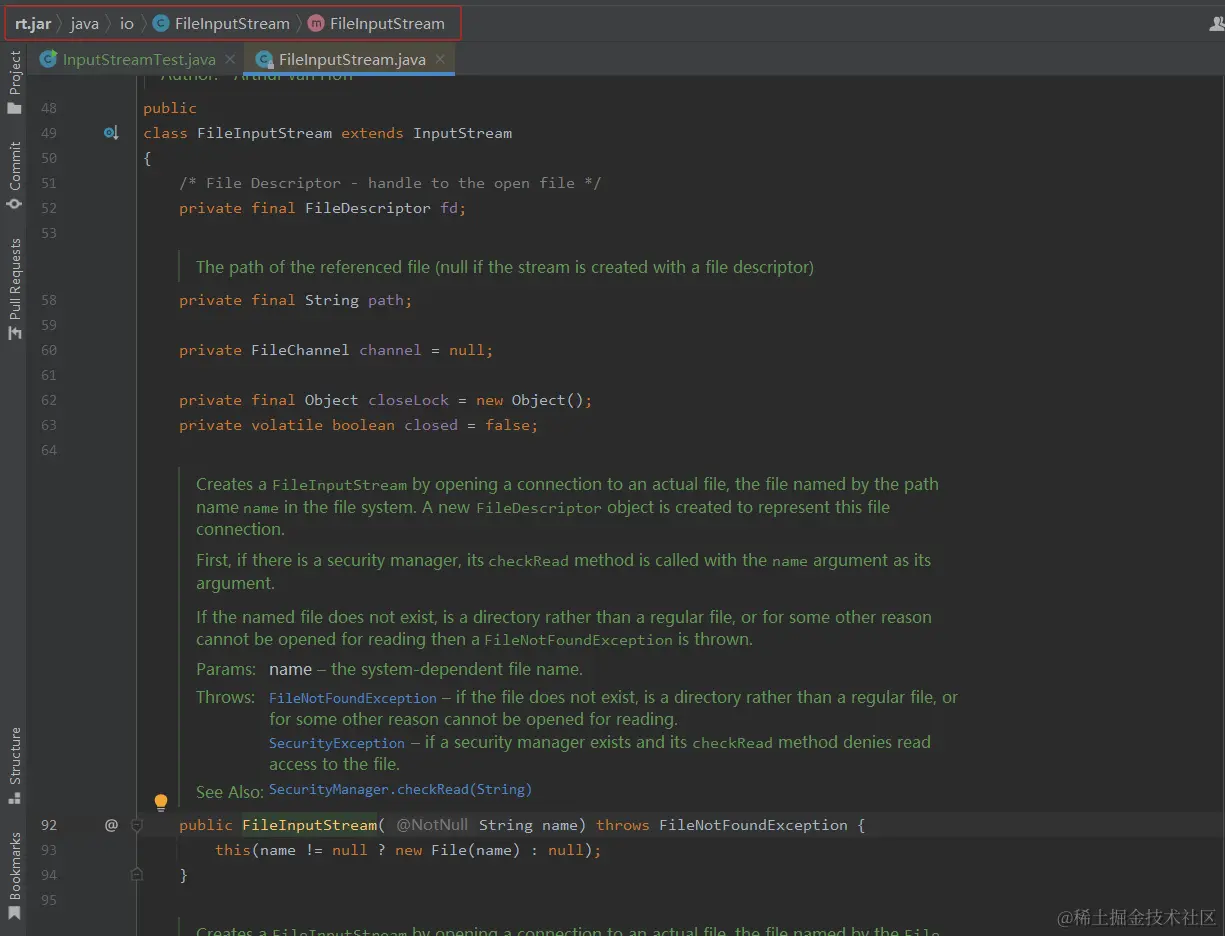Open the FileNotFoundException doc link
Viewport: 1225px width, 936px height.
(x=353, y=698)
